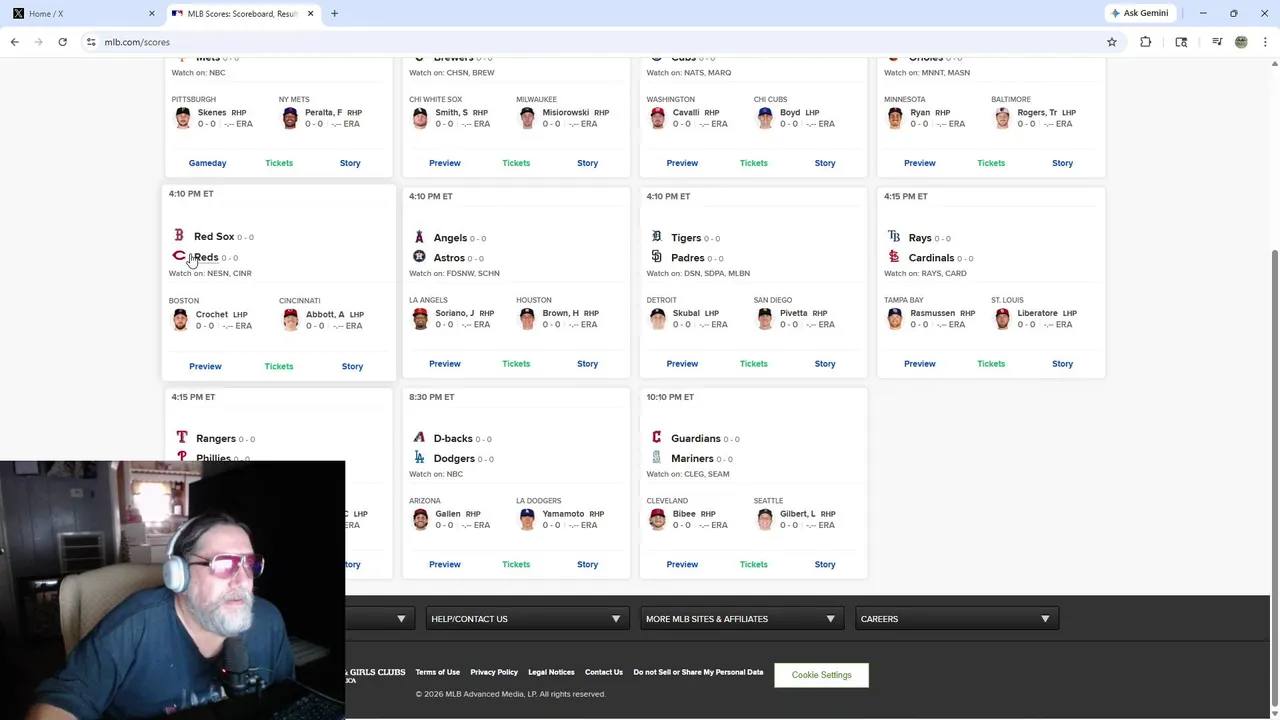Viewport: 1280px width, 720px height.
Task: Open Privacy Policy link
Action: 494,672
